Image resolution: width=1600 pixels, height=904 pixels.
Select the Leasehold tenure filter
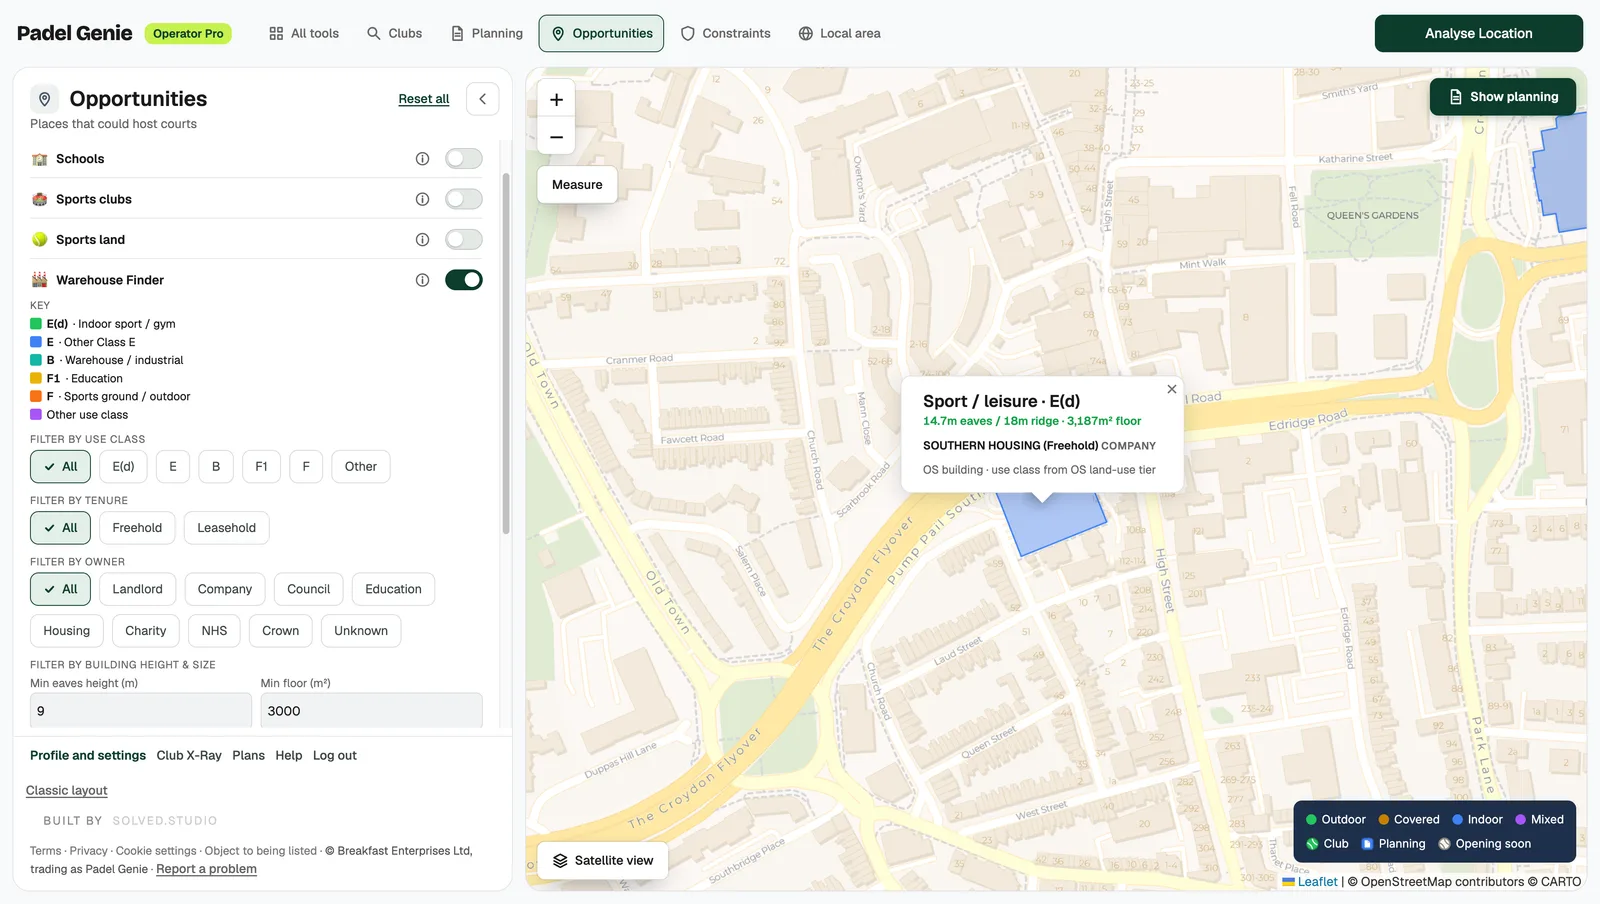click(226, 528)
